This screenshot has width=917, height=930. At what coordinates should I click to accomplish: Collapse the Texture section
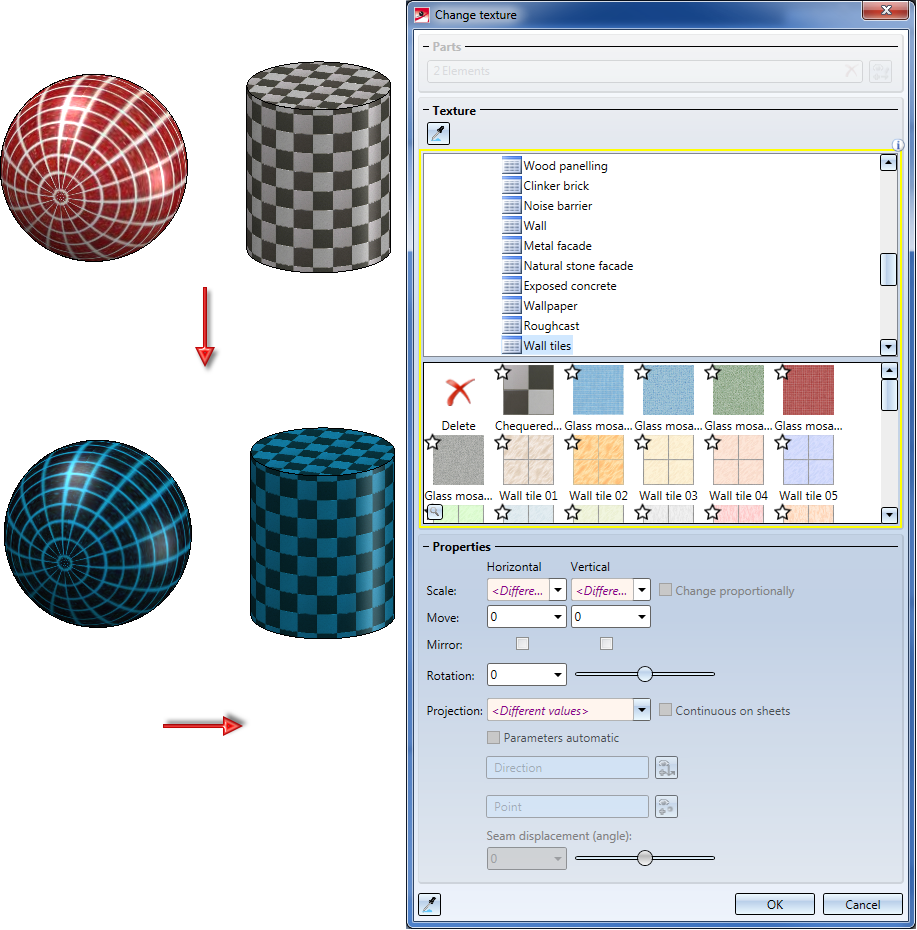coord(426,110)
